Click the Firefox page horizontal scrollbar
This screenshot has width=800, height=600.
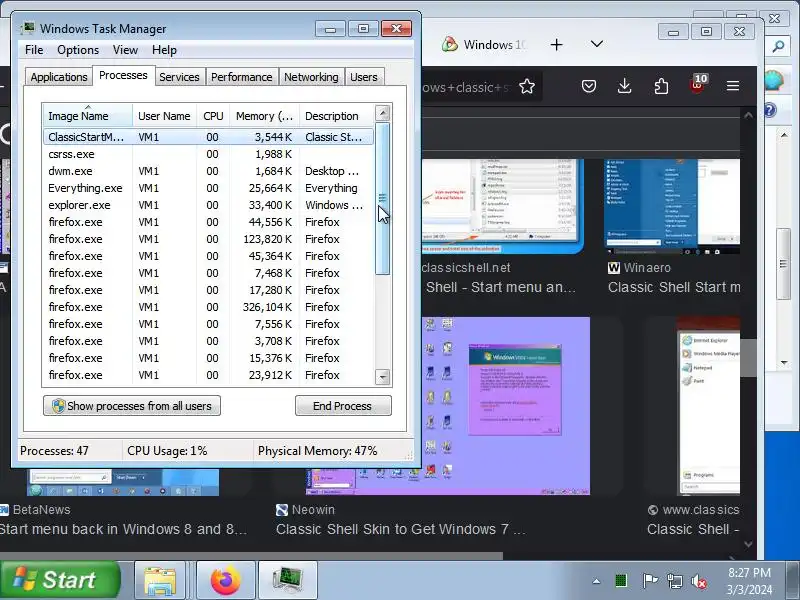coord(251,555)
